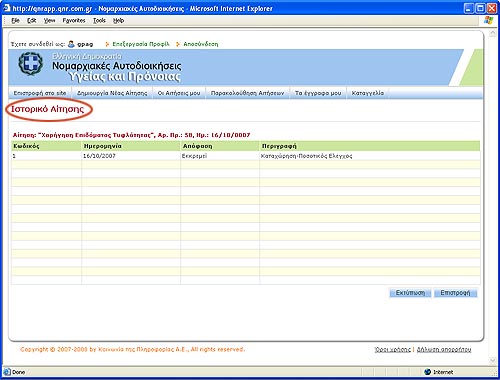Click the Αποσύνδεση logout link
The width and height of the screenshot is (500, 380).
201,44
